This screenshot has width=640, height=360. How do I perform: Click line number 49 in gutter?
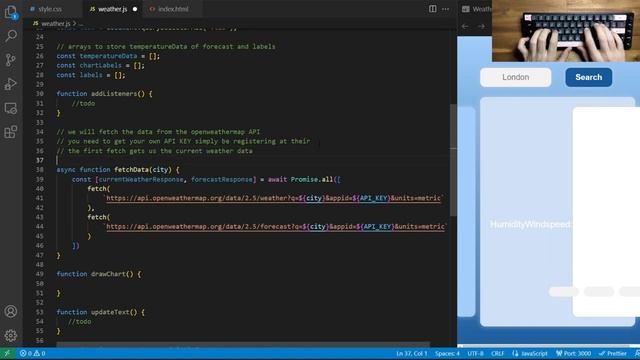click(40, 274)
